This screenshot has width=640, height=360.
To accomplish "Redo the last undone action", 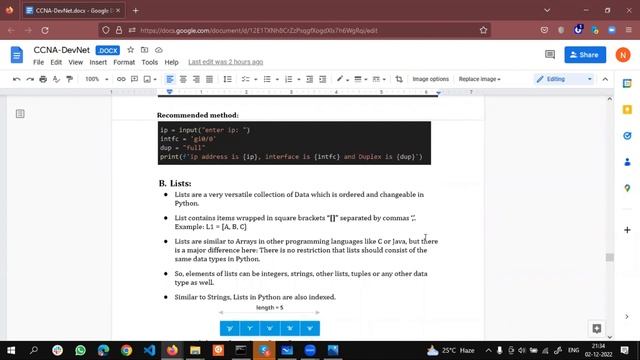I will click(30, 79).
